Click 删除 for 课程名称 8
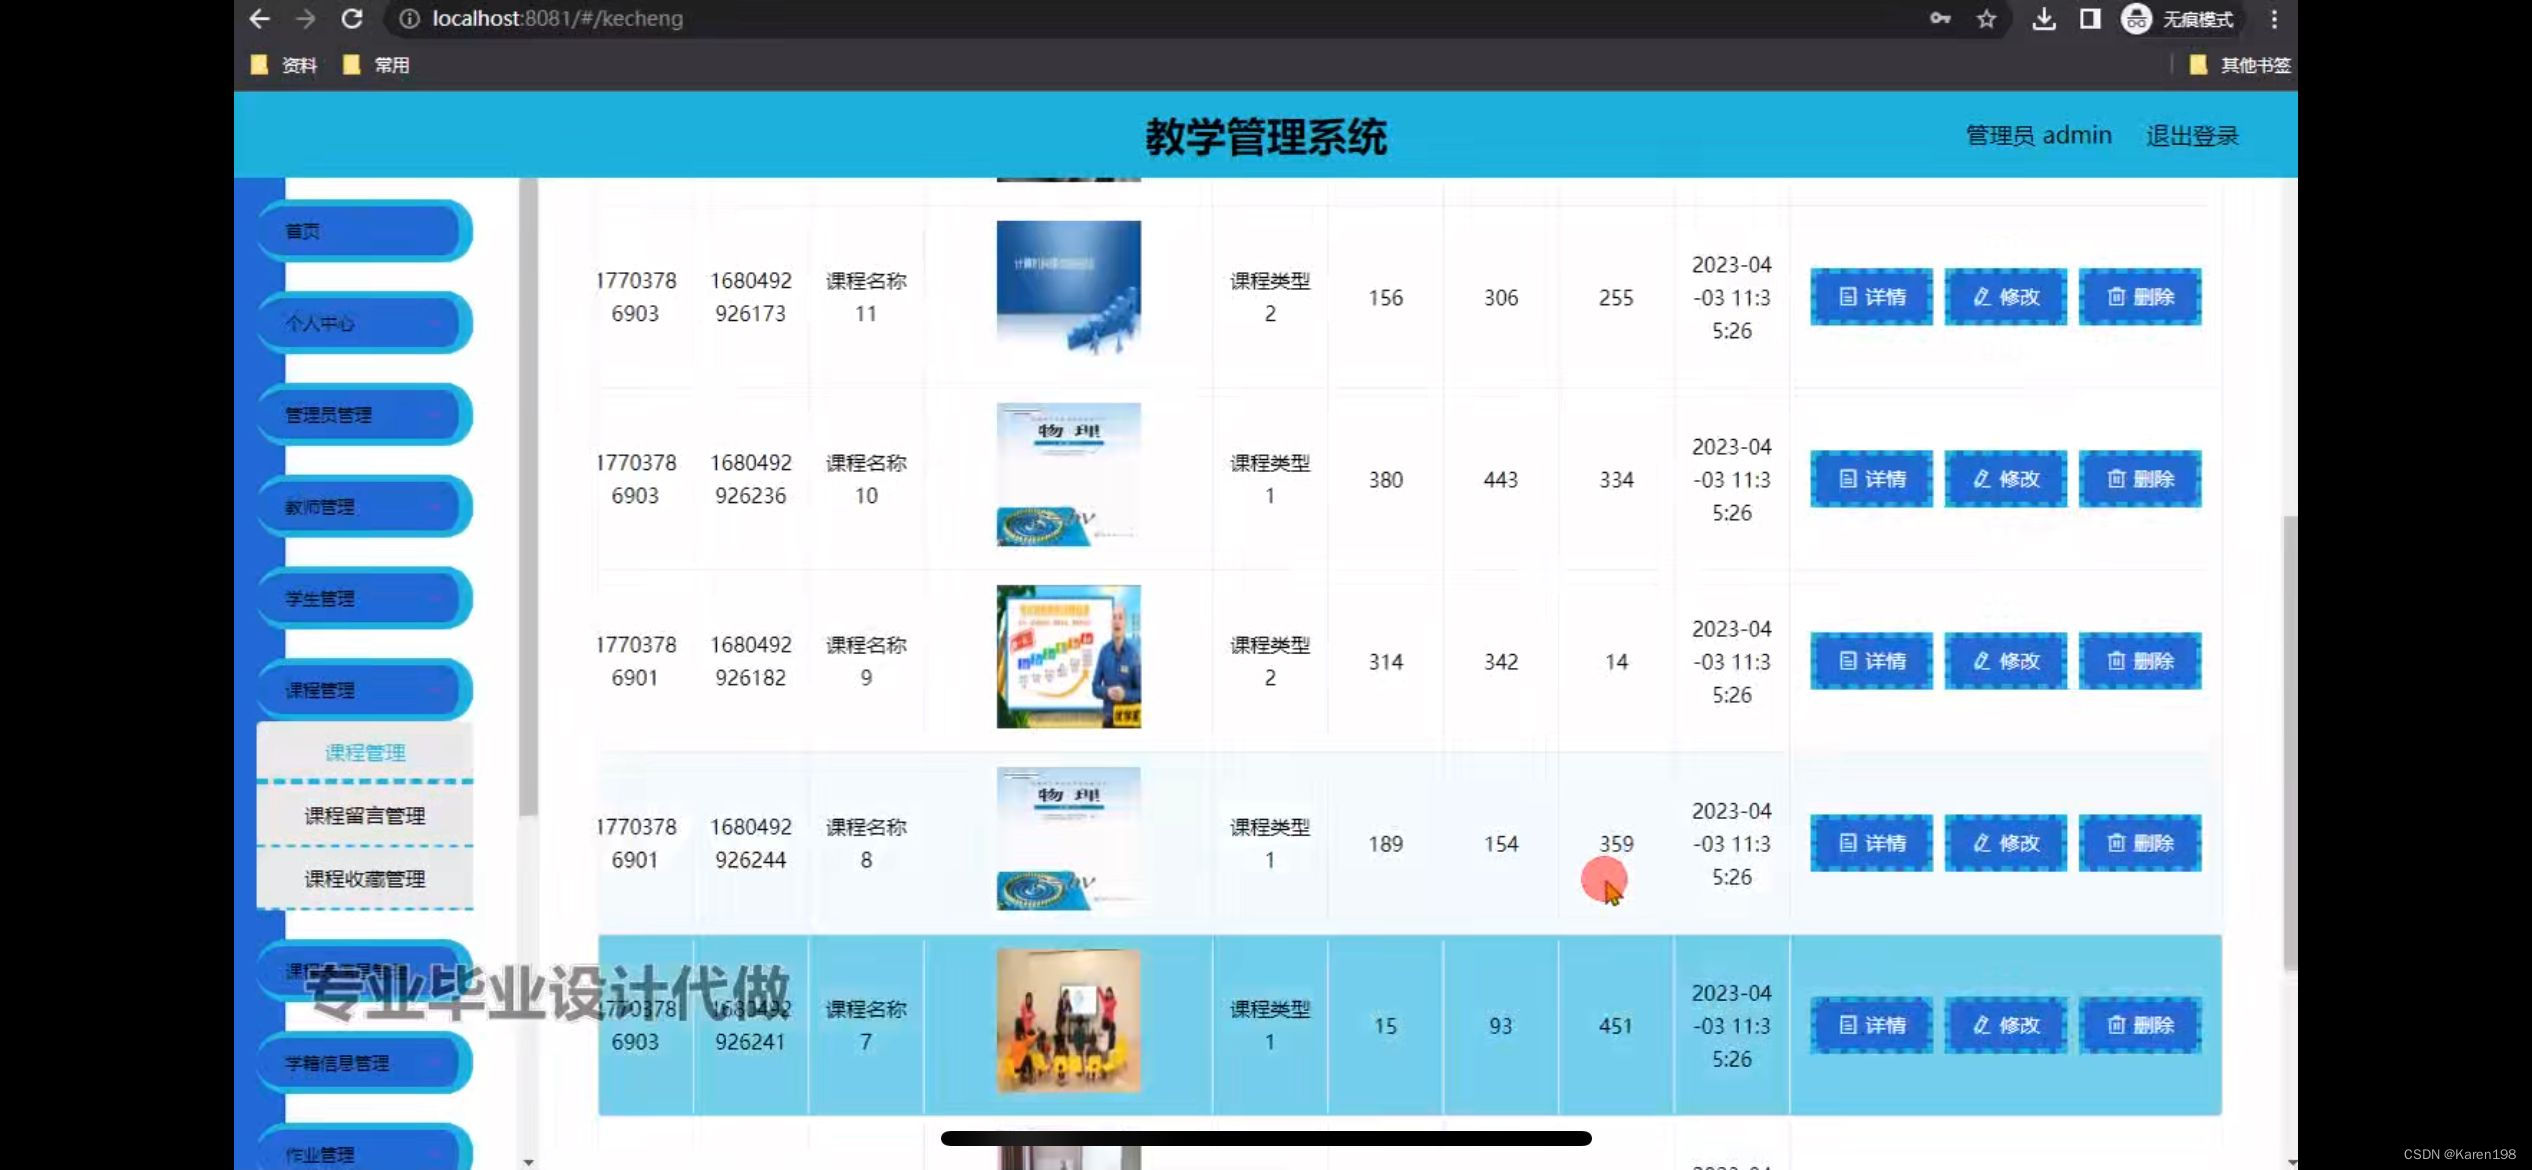This screenshot has width=2532, height=1170. click(x=2140, y=843)
